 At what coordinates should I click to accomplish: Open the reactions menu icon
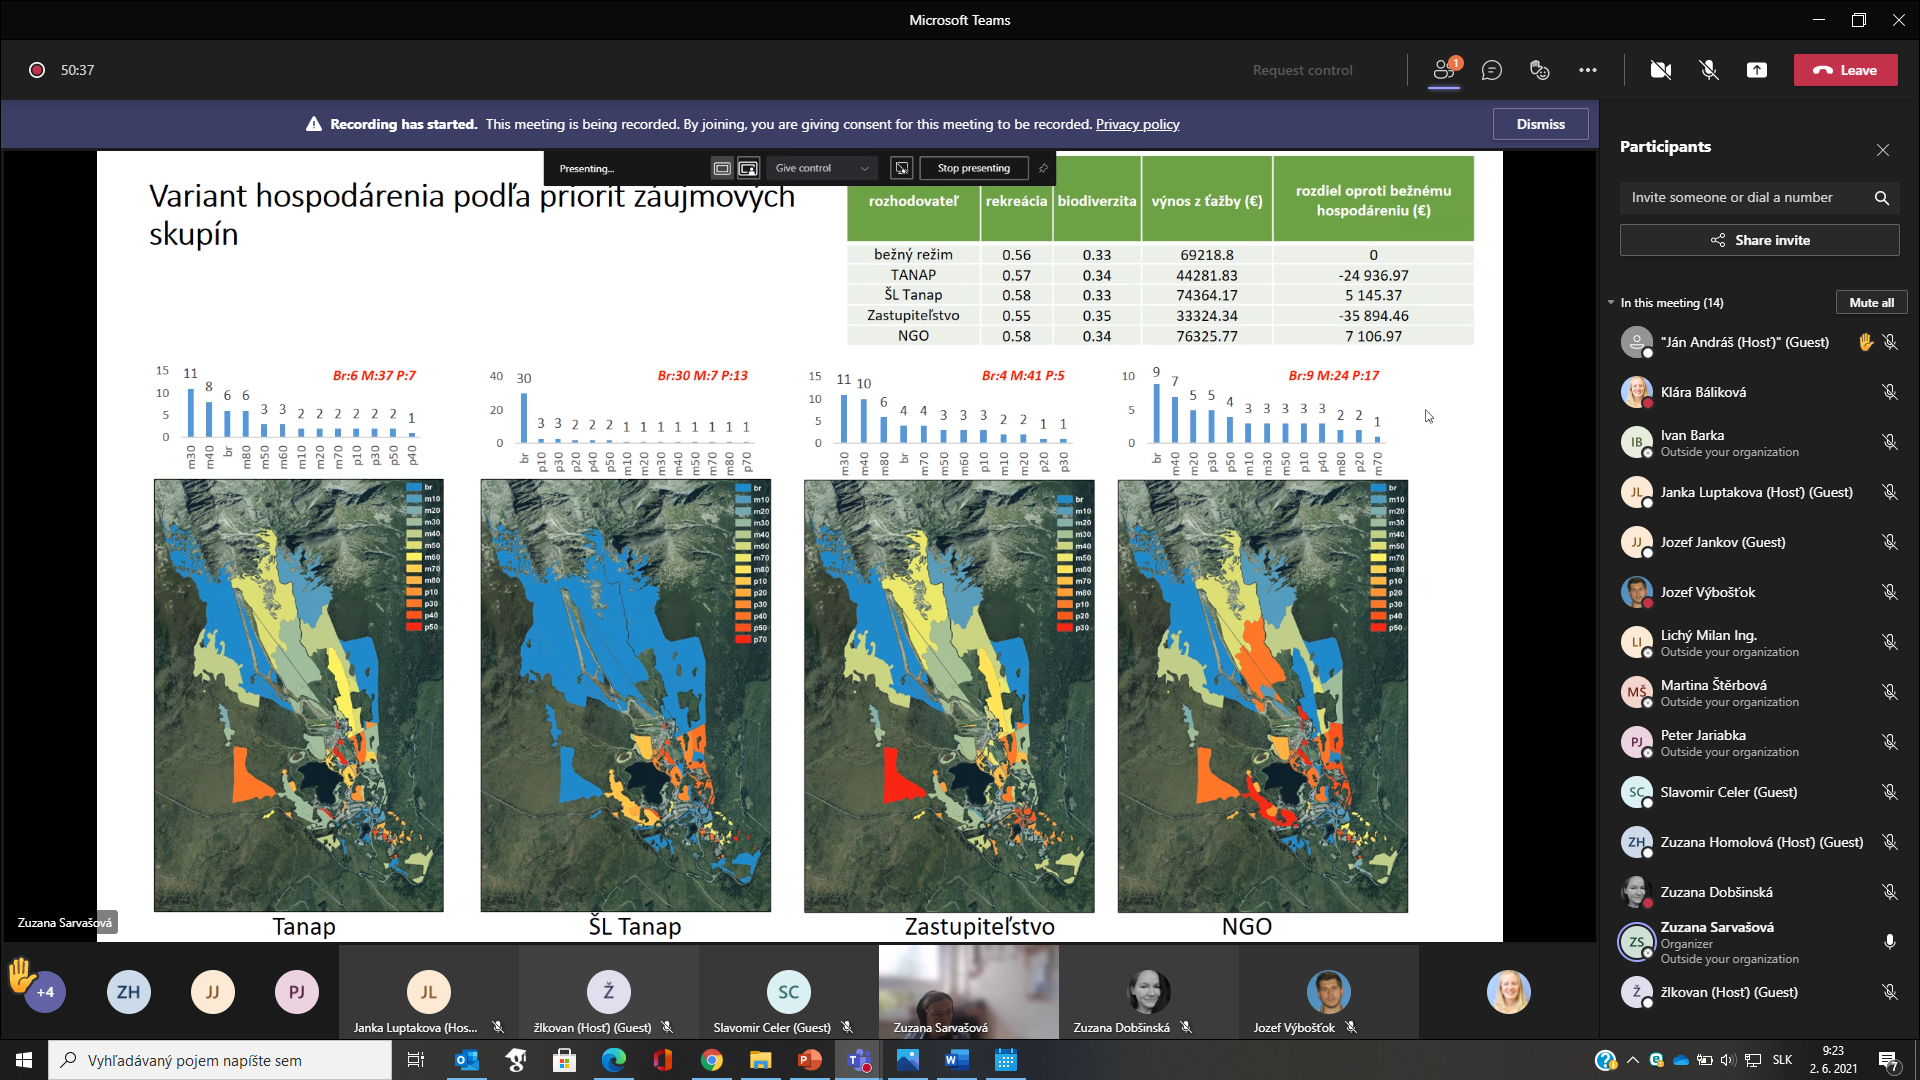point(1540,70)
